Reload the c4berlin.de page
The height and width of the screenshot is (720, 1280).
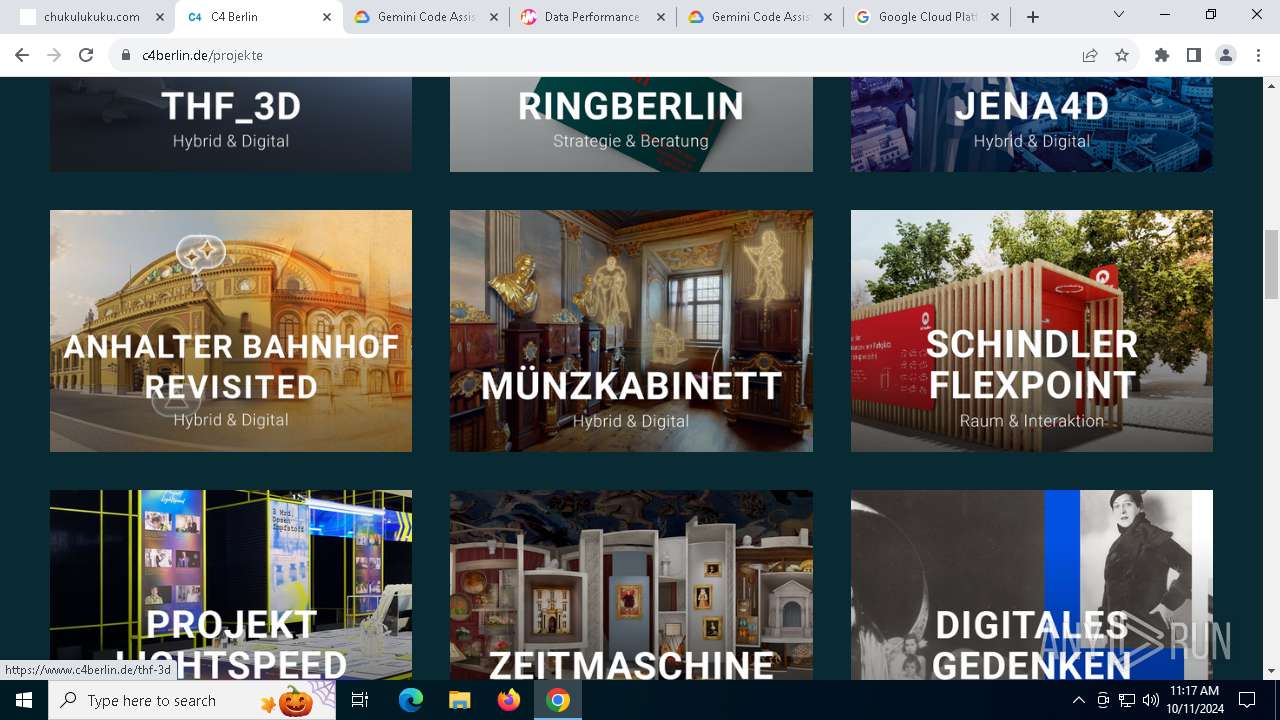86,56
